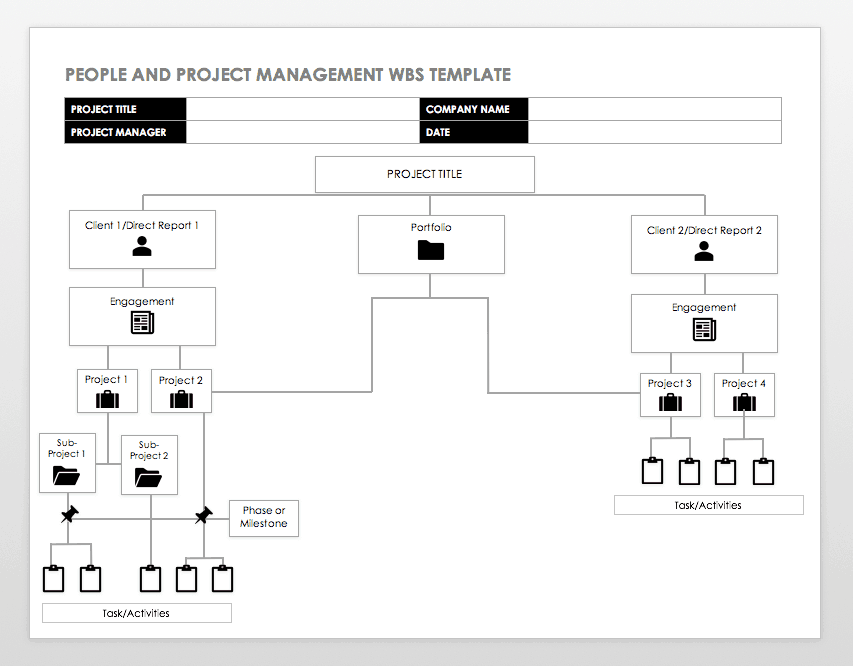Select the open folder icon in Sub-Project 2
853x666 pixels.
[149, 477]
